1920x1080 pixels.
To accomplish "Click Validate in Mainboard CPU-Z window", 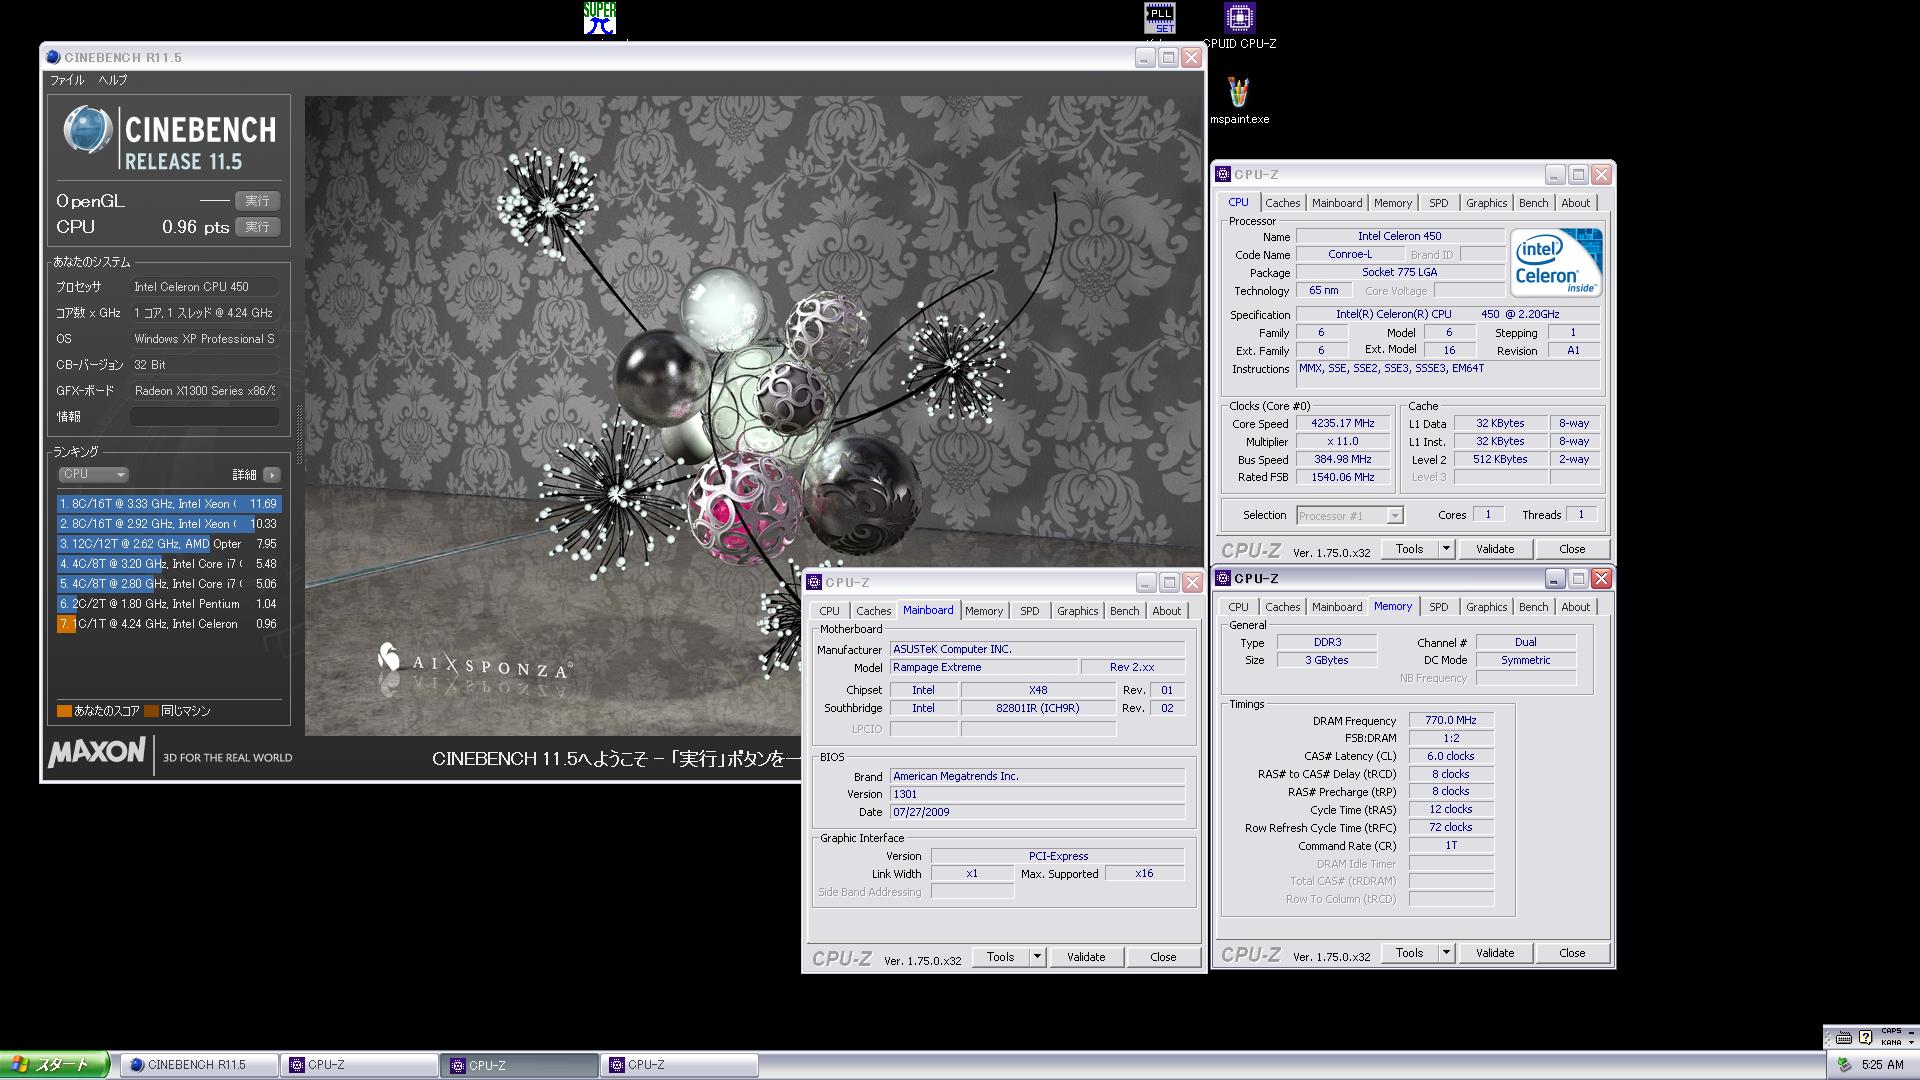I will click(x=1086, y=957).
